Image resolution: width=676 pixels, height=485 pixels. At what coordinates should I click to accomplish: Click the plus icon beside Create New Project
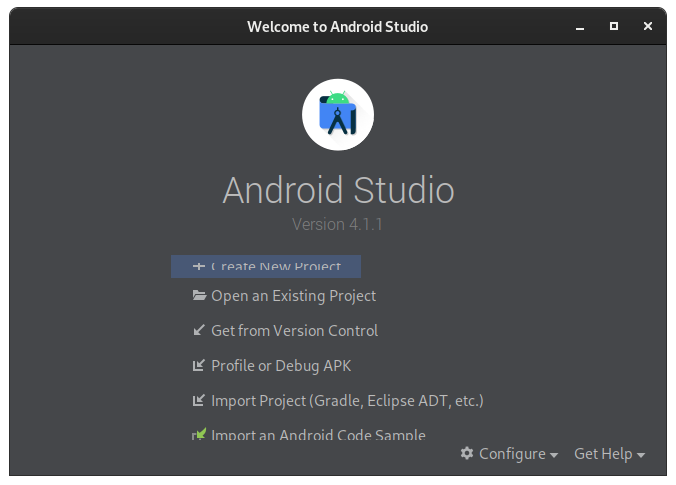(x=199, y=266)
